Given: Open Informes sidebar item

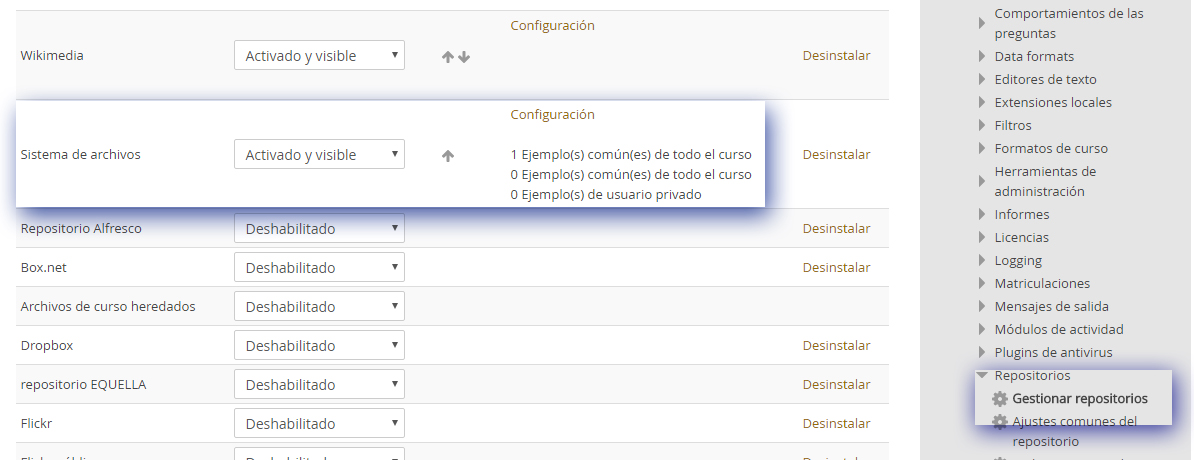Looking at the screenshot, I should [1022, 215].
